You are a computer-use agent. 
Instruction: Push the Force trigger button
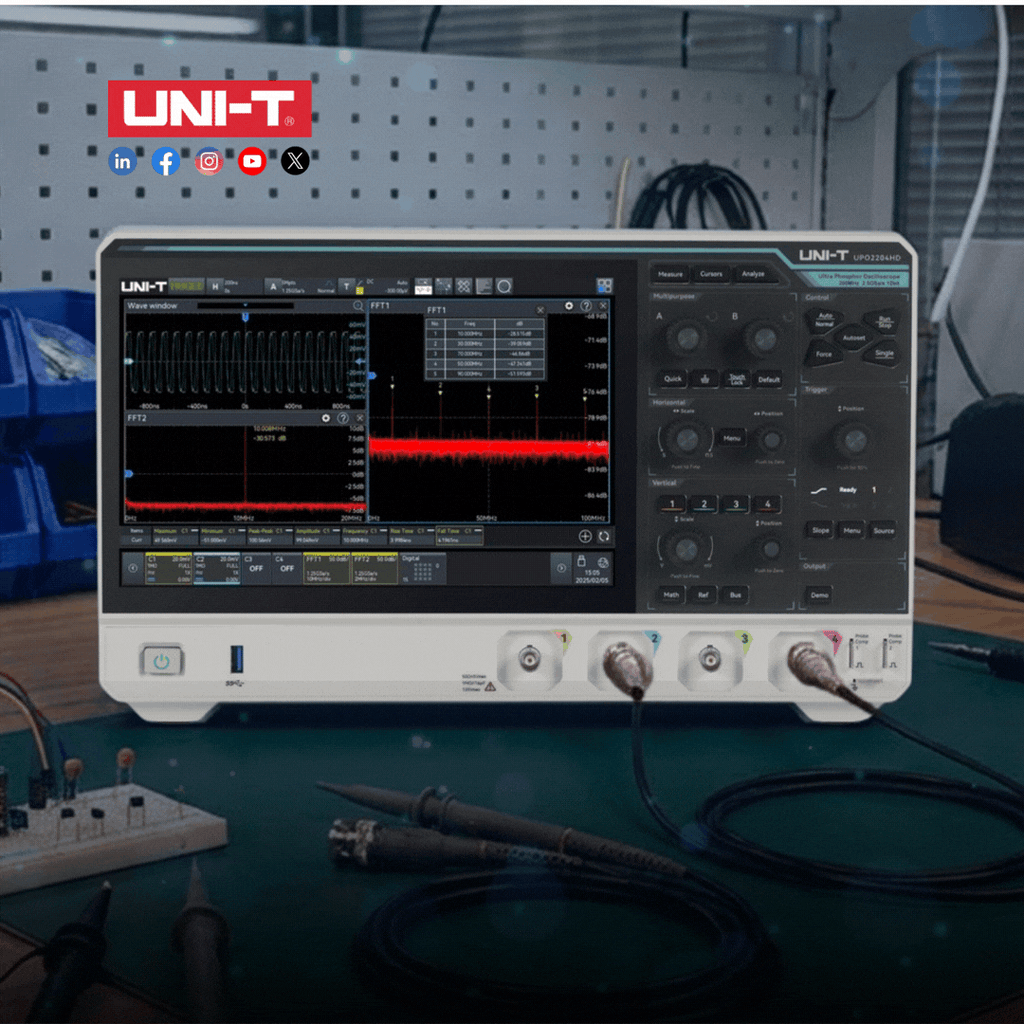tap(824, 355)
